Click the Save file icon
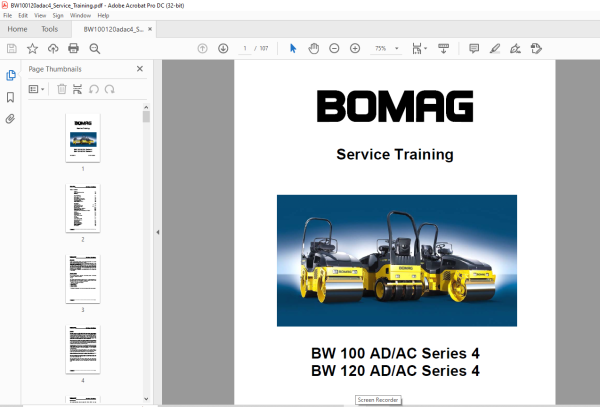 coord(12,49)
